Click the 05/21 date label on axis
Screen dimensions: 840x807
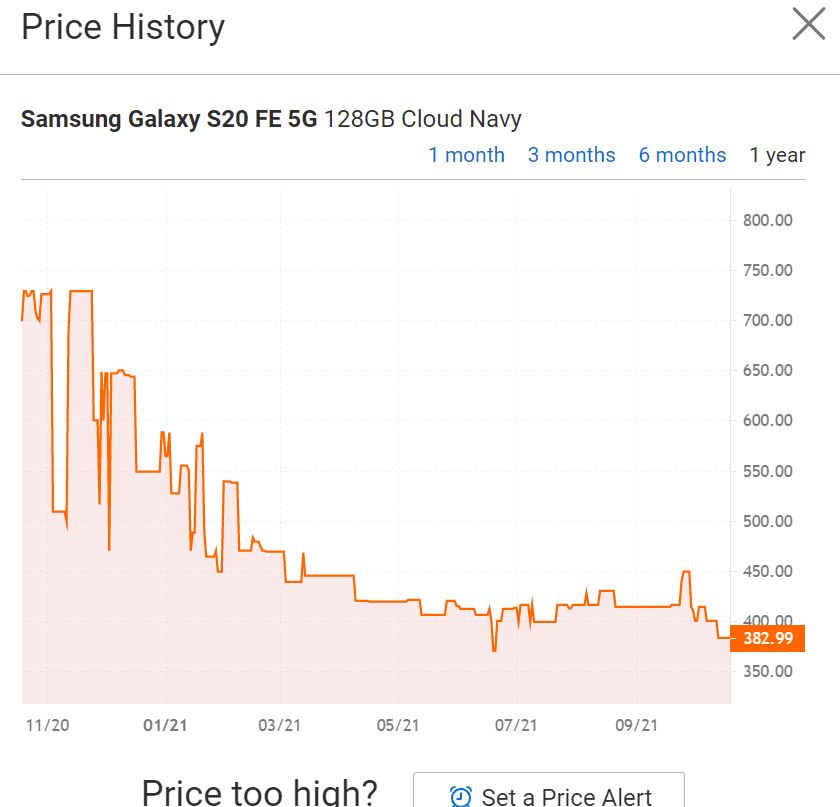click(398, 725)
